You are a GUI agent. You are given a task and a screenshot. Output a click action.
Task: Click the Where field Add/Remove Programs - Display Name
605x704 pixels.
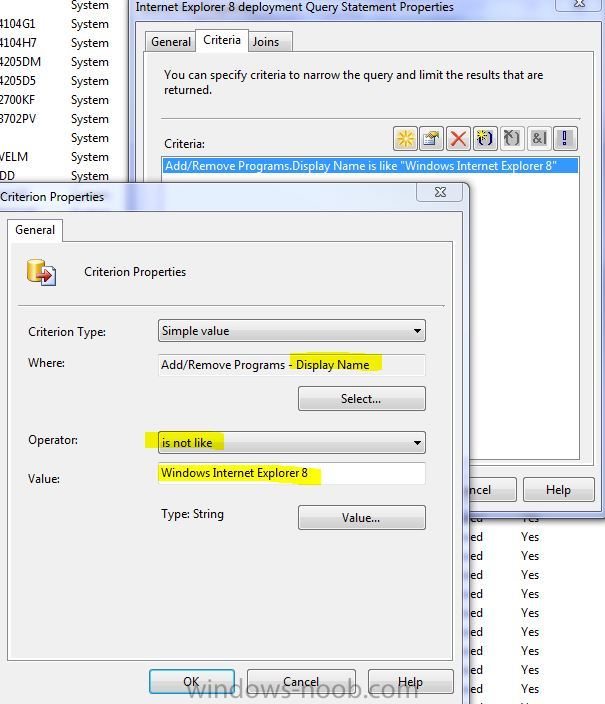291,365
